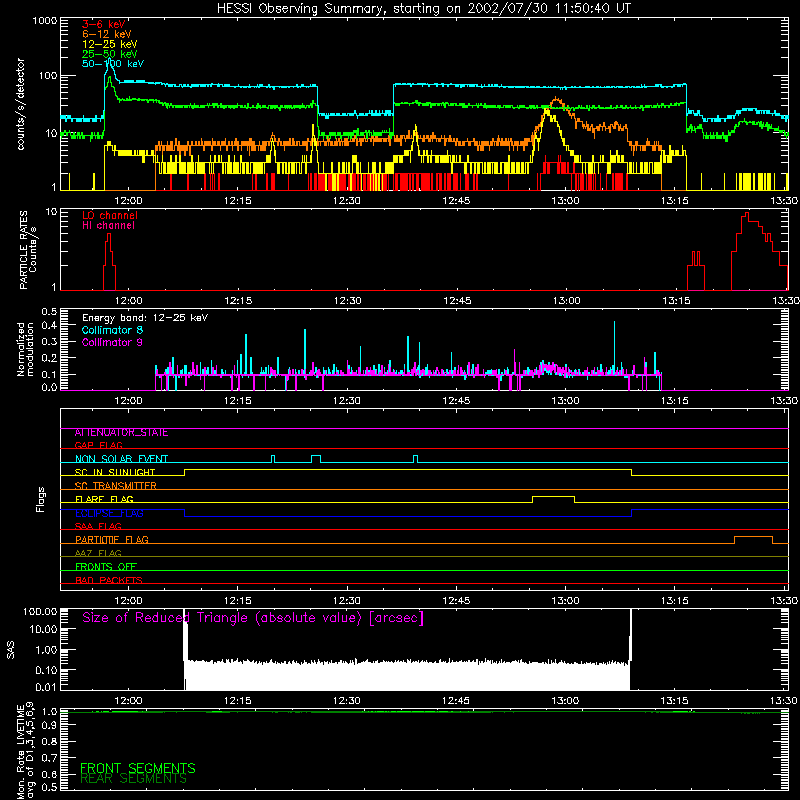Image resolution: width=800 pixels, height=800 pixels.
Task: Click the ECLIPSE_FLAG label
Action: tap(109, 513)
